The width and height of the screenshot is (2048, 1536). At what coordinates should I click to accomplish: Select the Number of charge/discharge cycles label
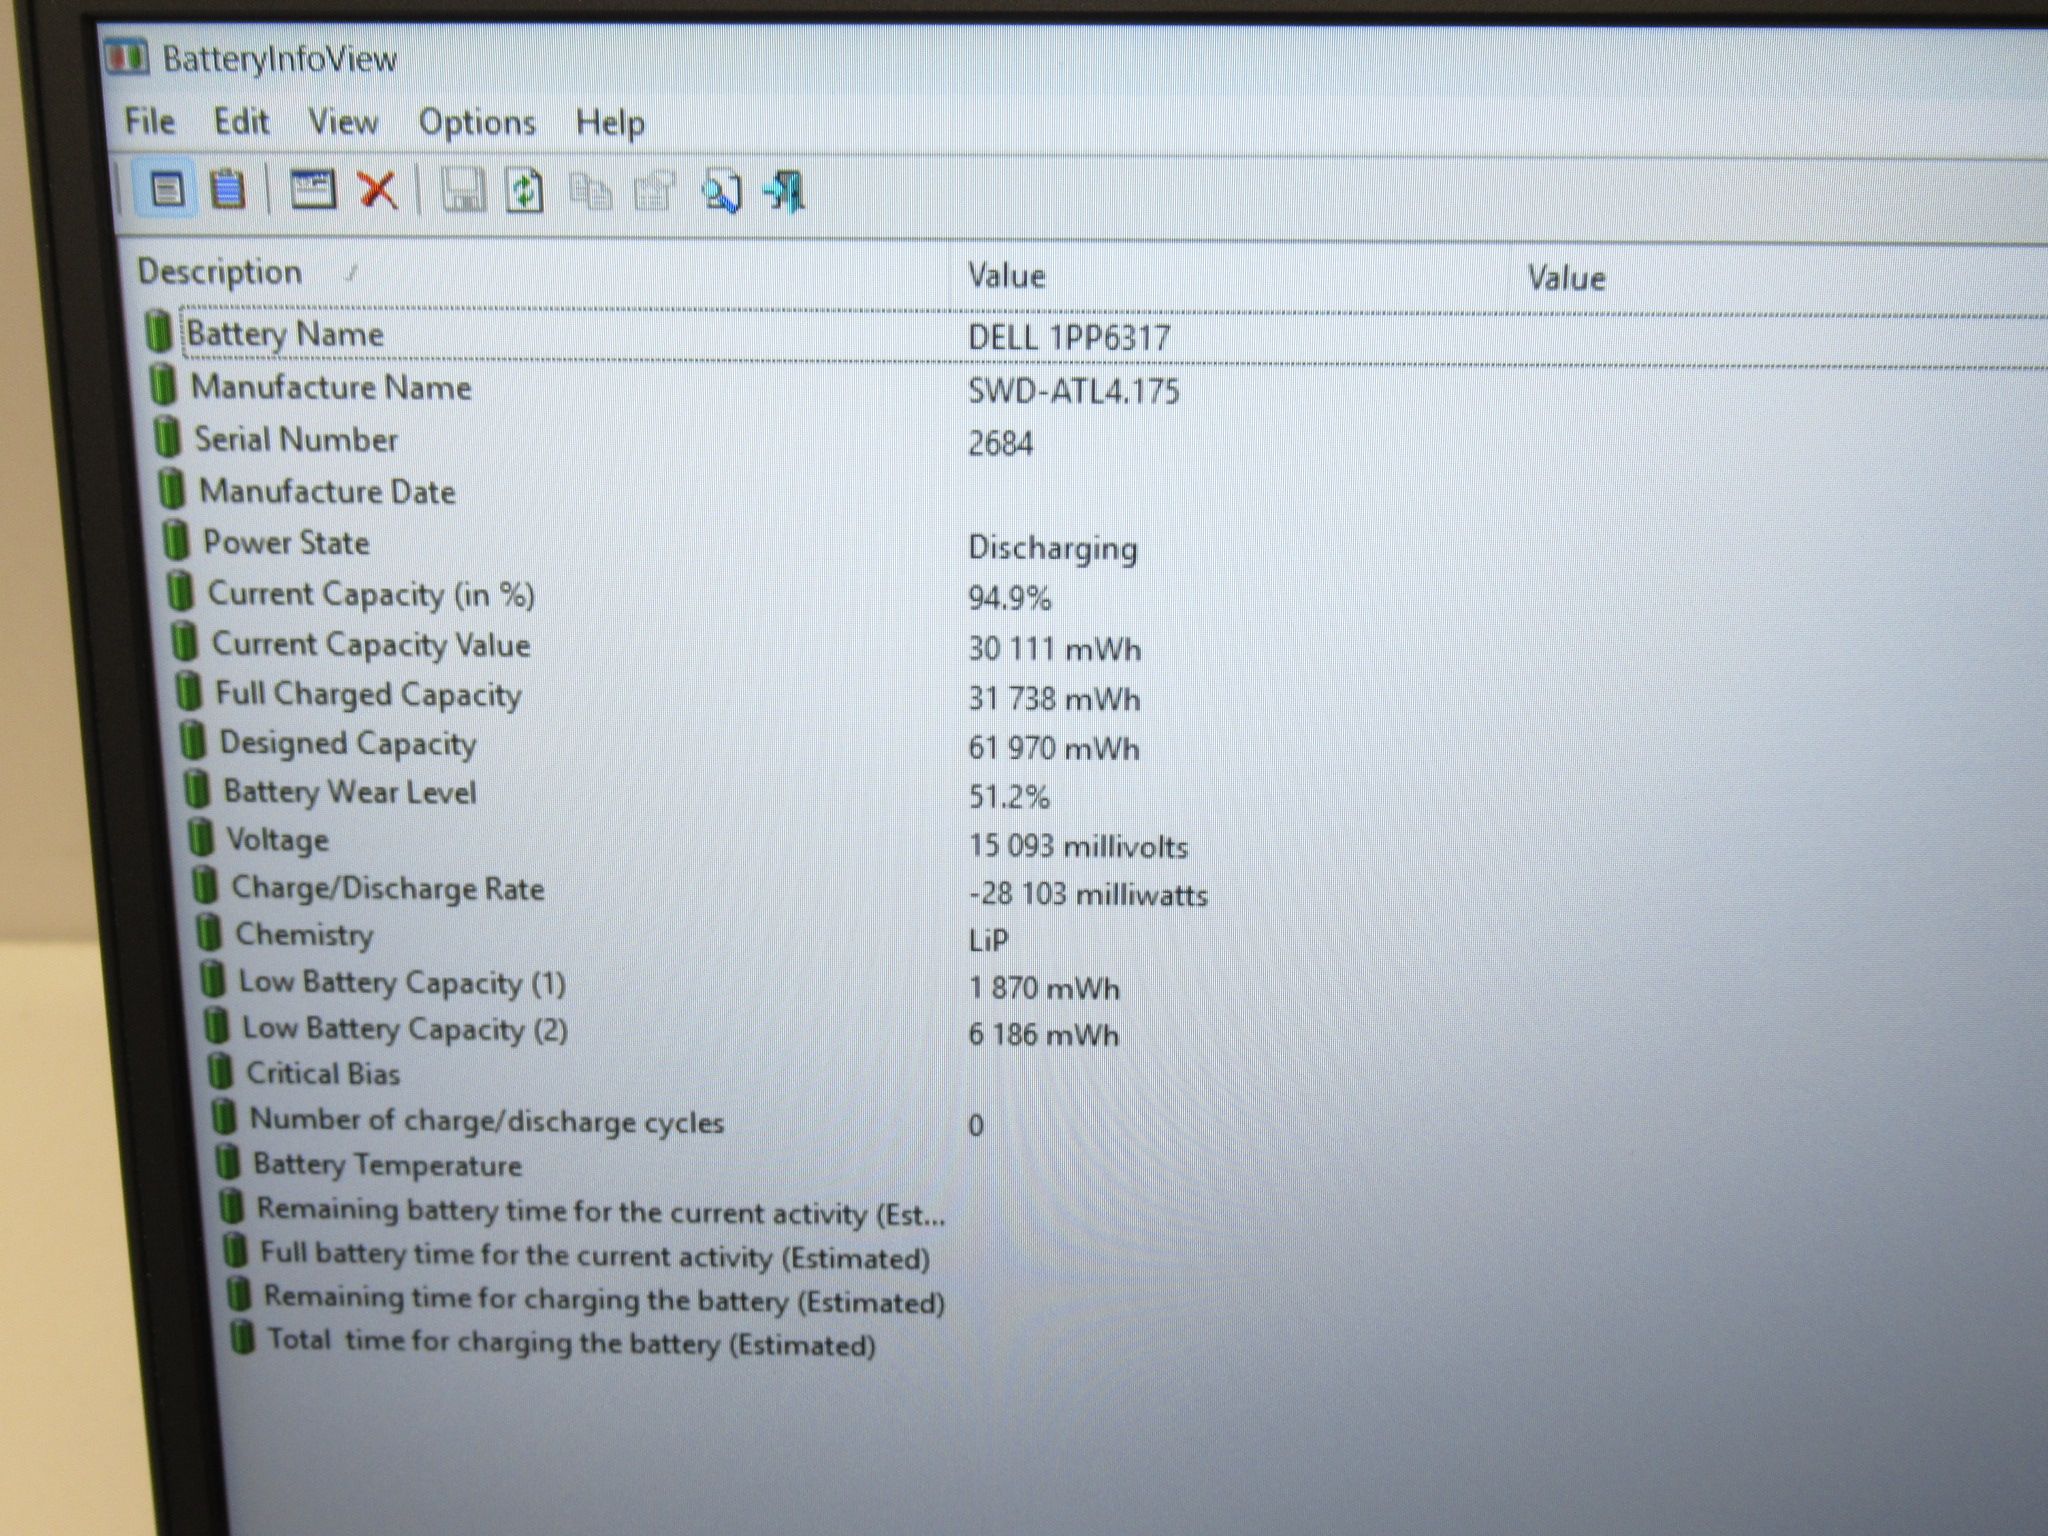pos(487,1121)
